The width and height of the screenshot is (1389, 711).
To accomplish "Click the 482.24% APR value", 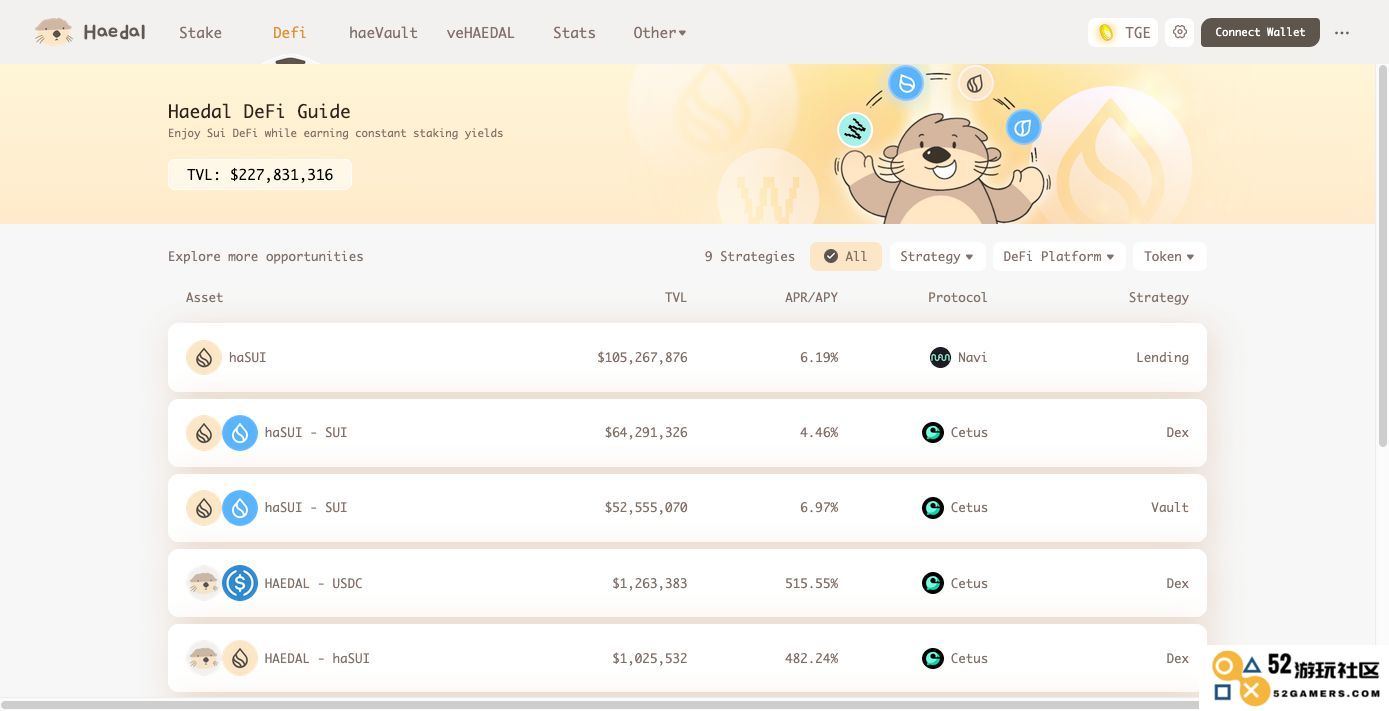I will pos(811,658).
